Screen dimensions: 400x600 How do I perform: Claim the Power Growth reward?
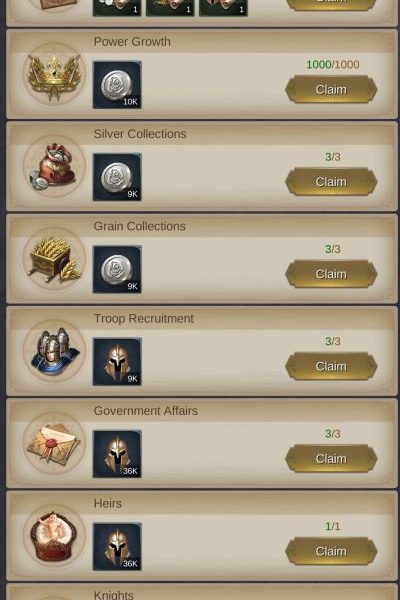pos(331,90)
